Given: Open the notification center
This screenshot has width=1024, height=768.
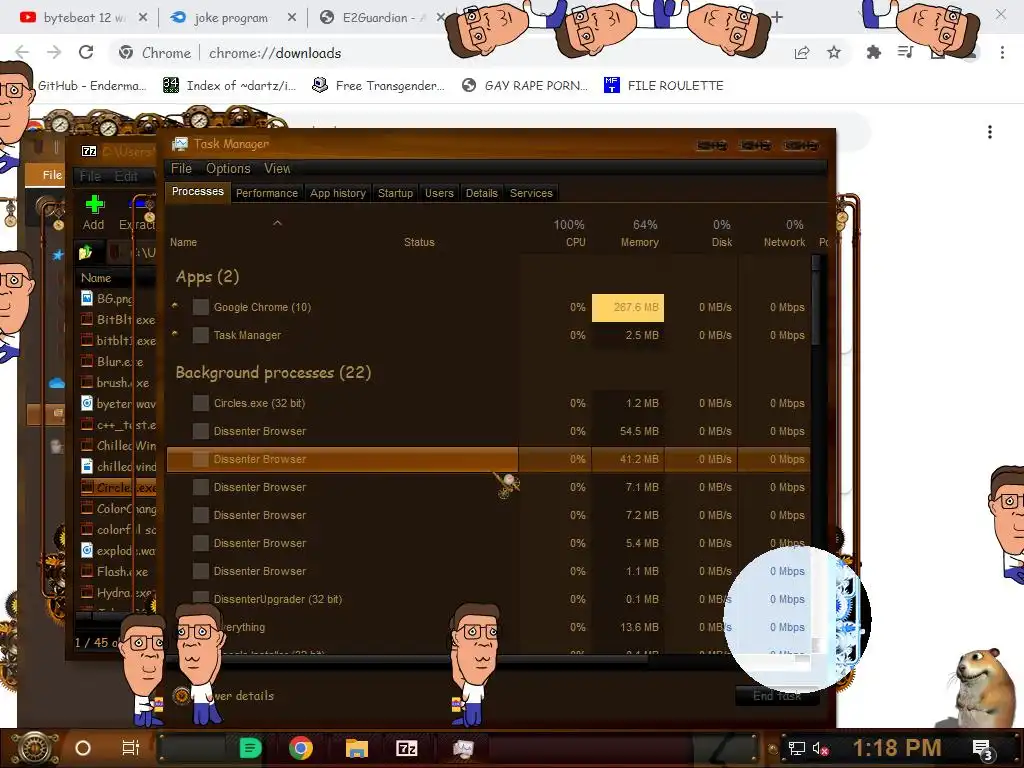Looking at the screenshot, I should coord(983,749).
